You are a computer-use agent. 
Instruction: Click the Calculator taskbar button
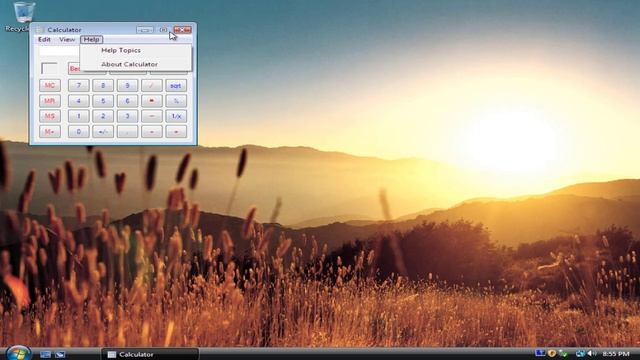(150, 354)
